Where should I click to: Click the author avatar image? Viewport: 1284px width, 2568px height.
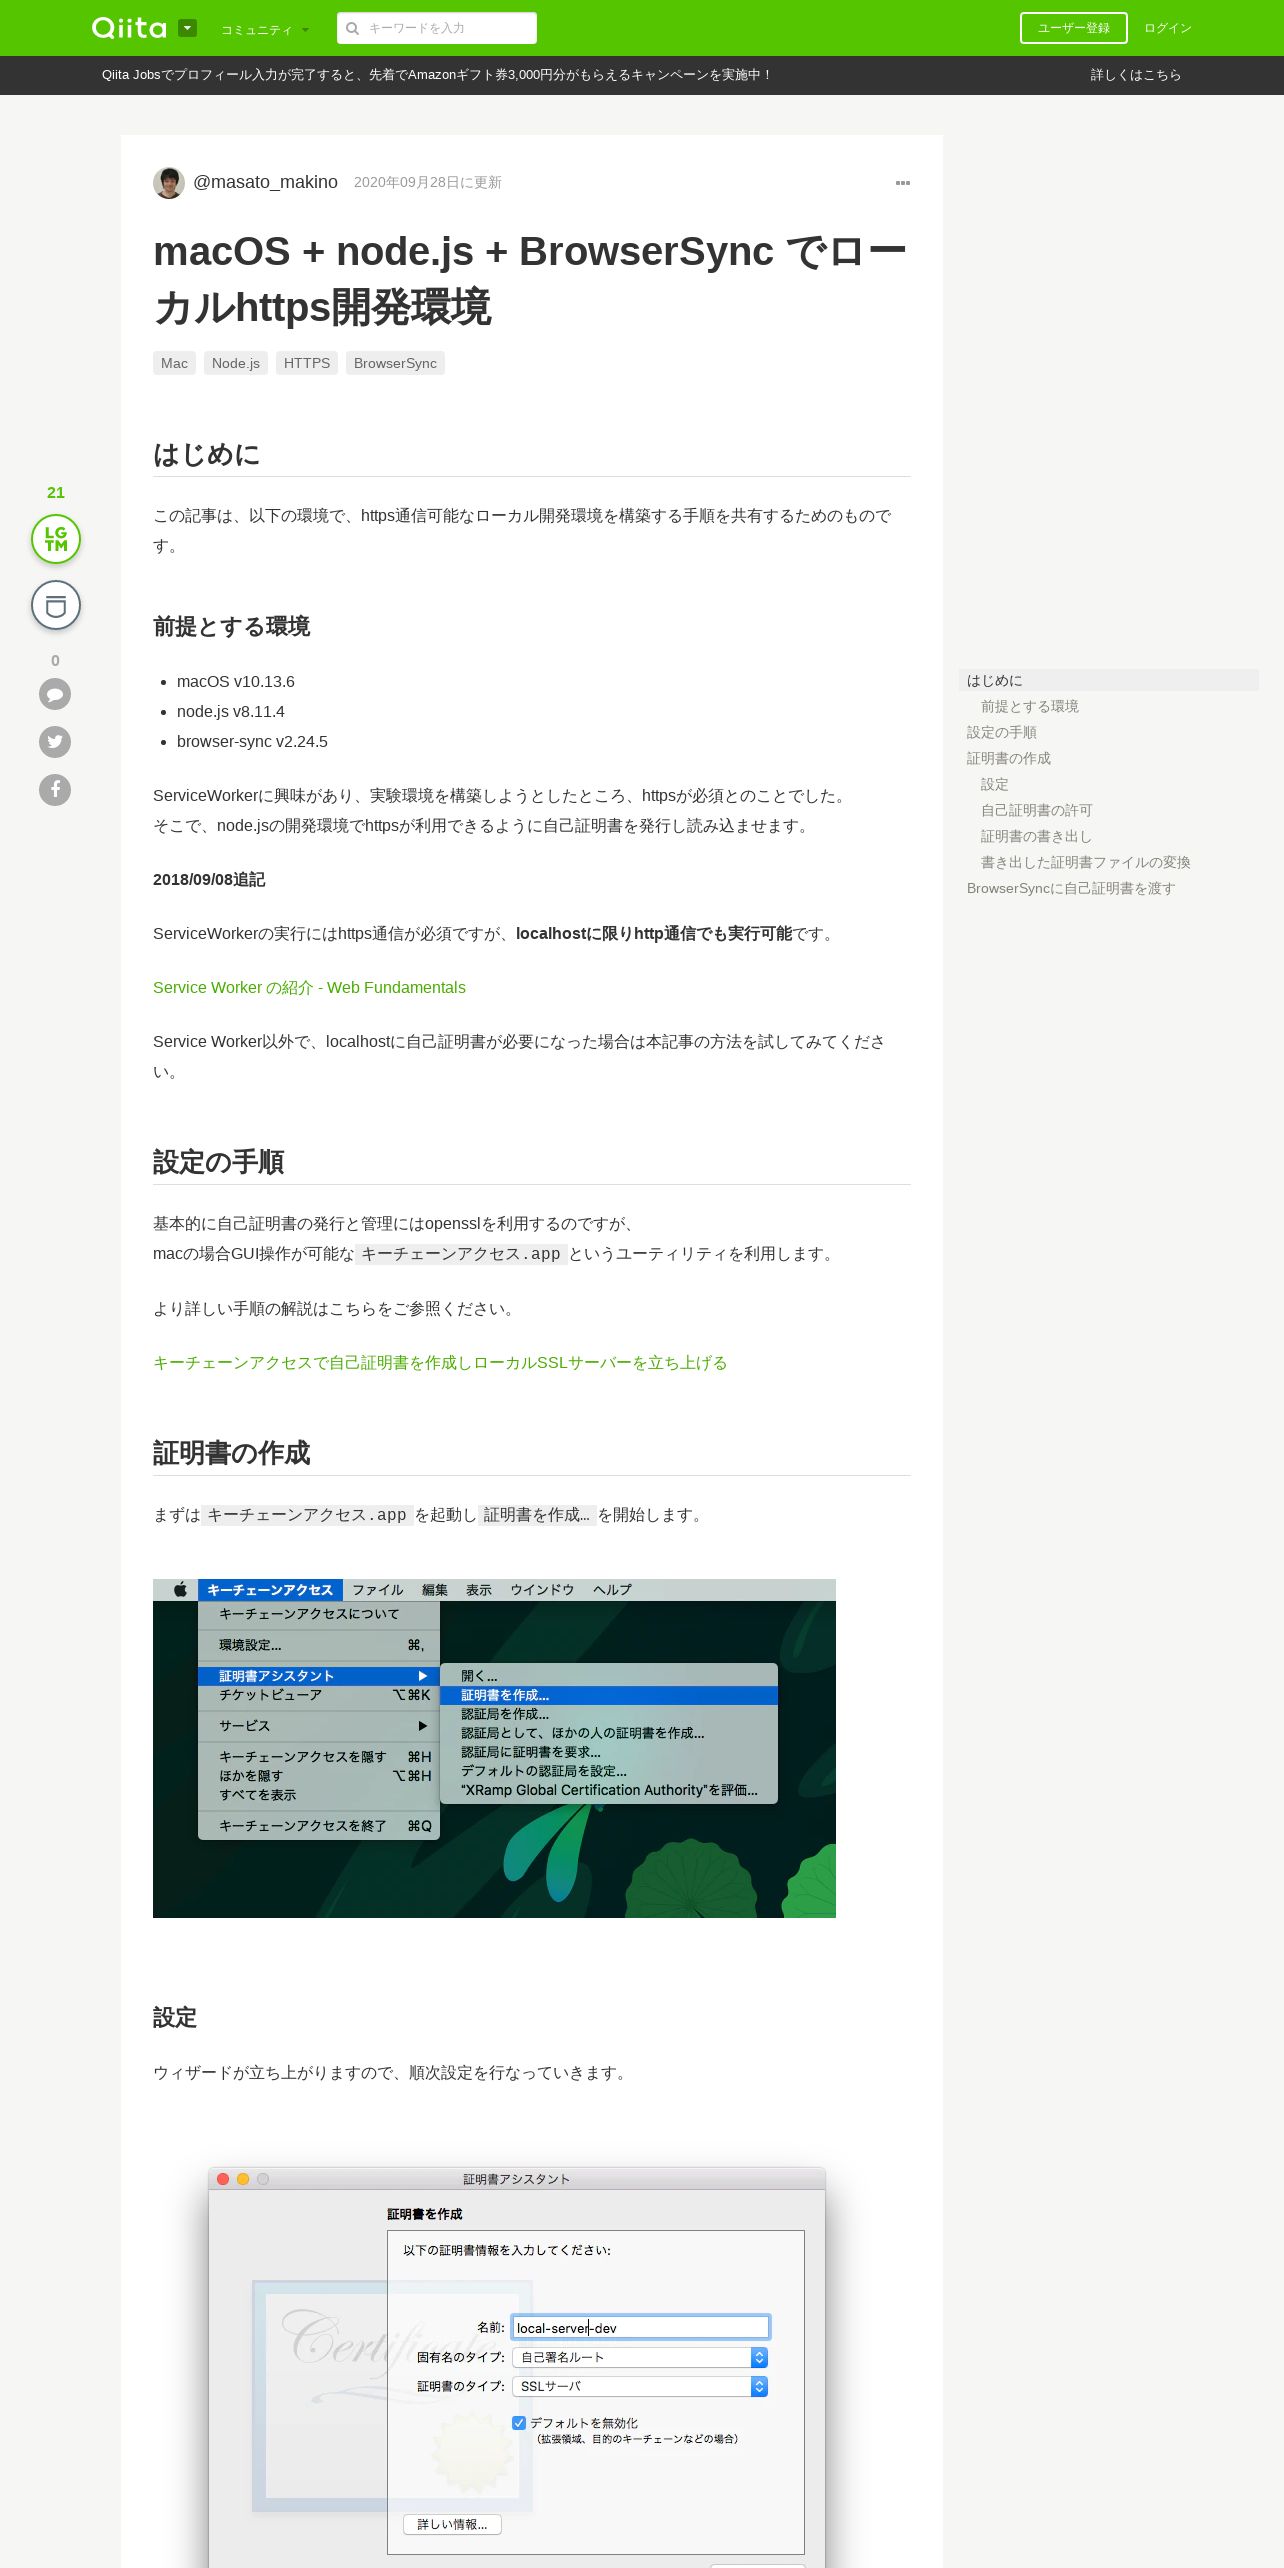(x=169, y=183)
